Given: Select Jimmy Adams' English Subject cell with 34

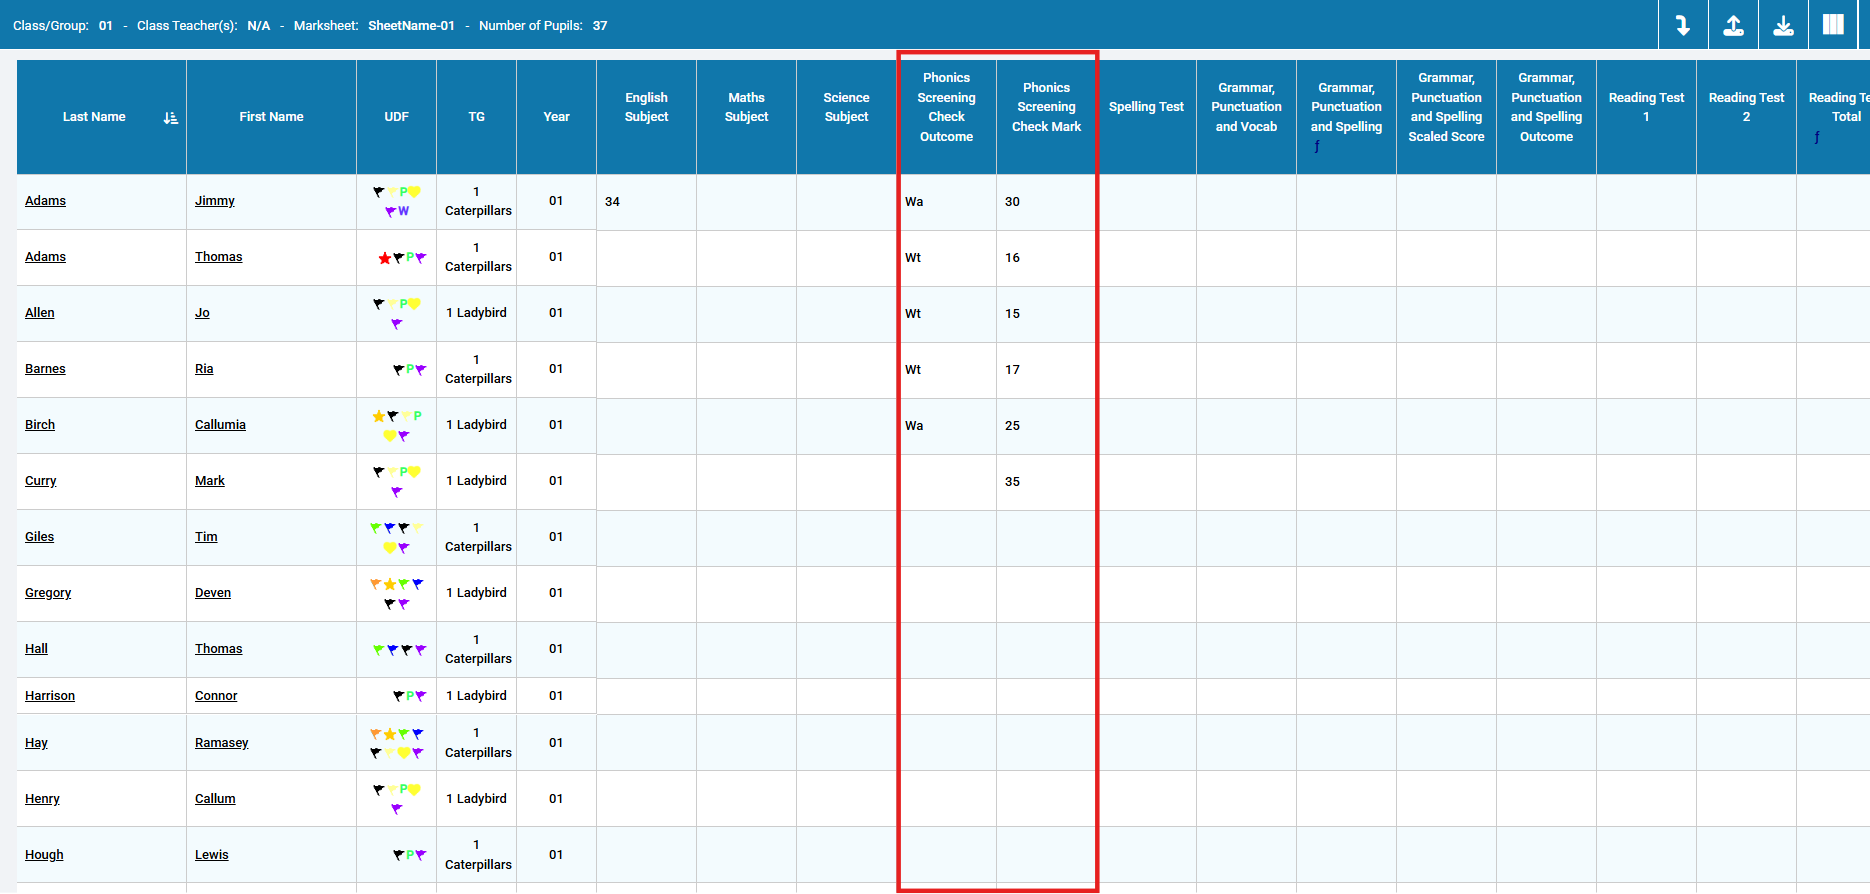Looking at the screenshot, I should click(x=646, y=202).
